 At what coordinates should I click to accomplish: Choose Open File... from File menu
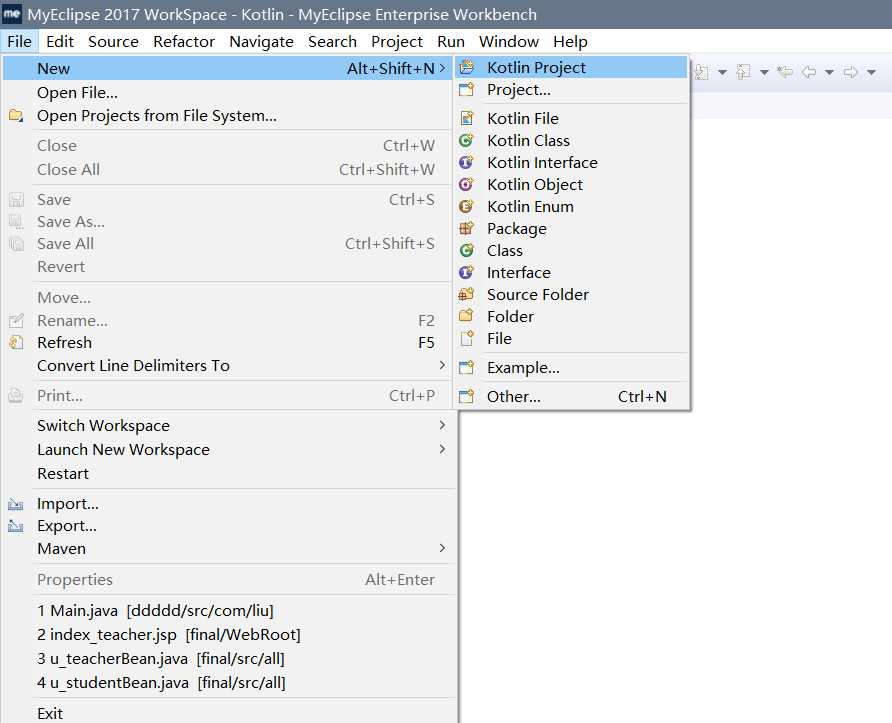pos(228,92)
